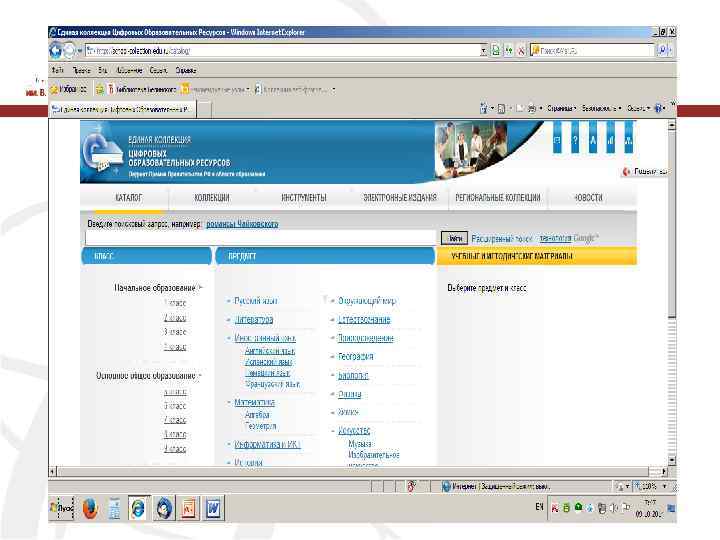Switch to Internet Explorer taskbar icon
The image size is (720, 540).
click(x=139, y=508)
